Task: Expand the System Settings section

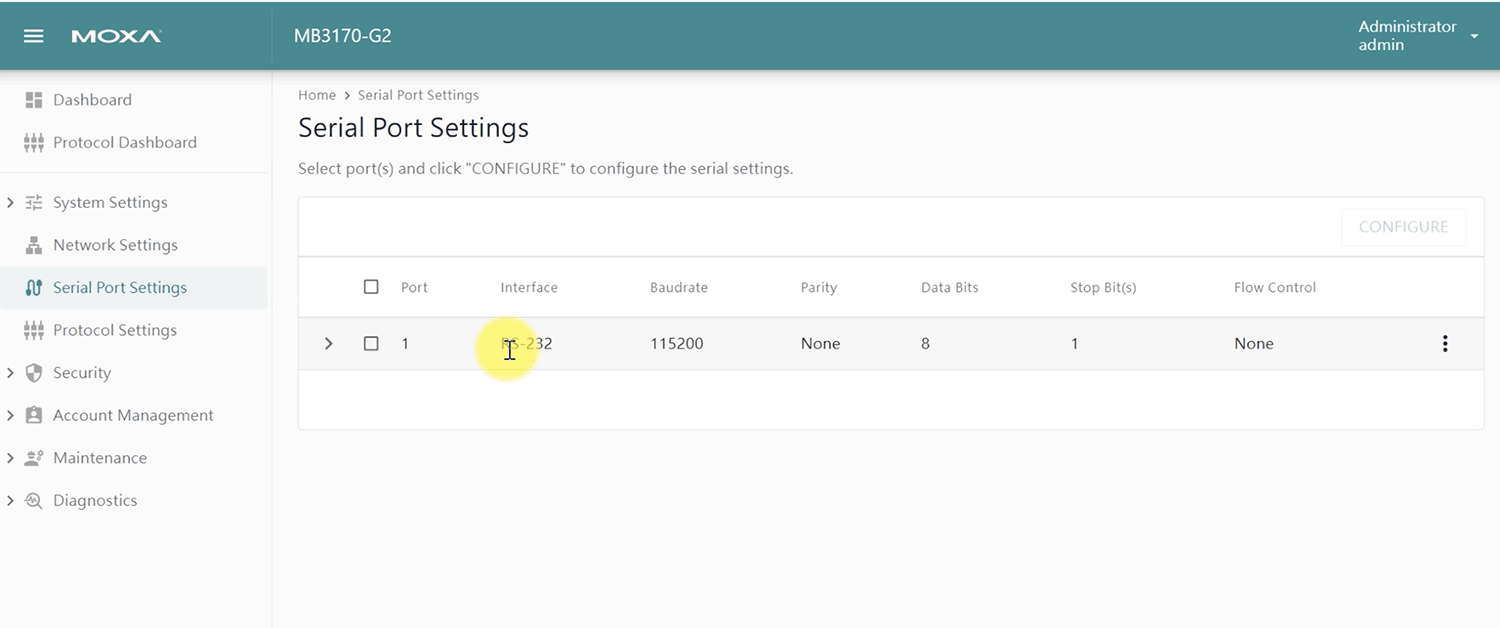Action: point(10,203)
